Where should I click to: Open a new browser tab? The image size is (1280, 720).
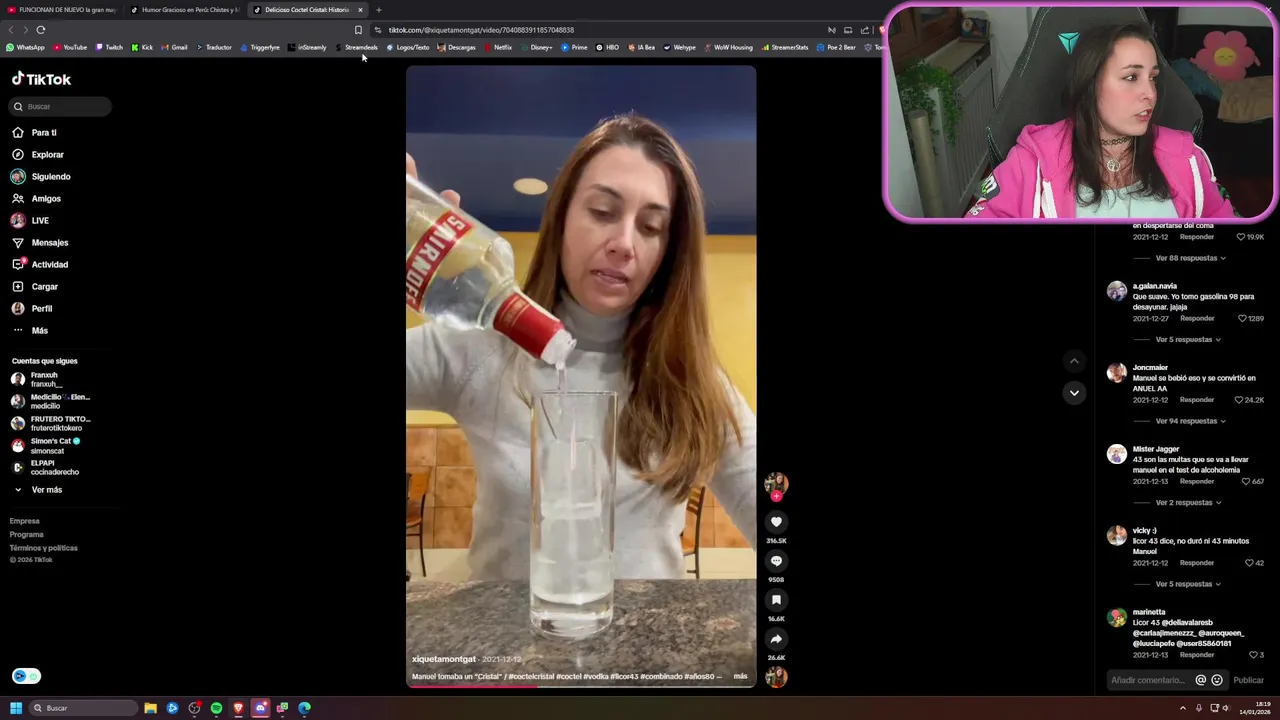[x=379, y=10]
